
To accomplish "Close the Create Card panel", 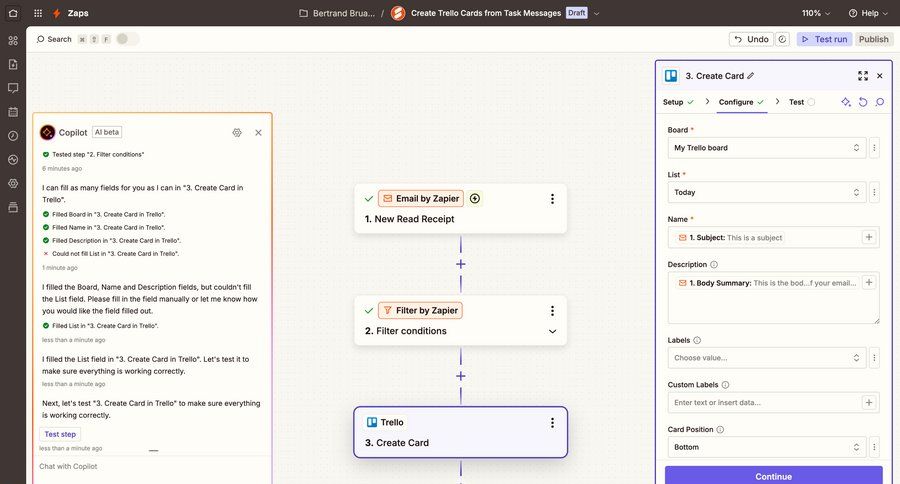I will 879,76.
